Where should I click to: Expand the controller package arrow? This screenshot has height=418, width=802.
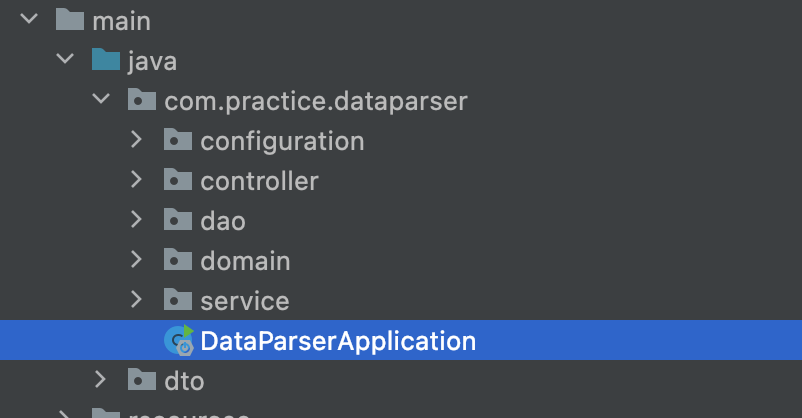pyautogui.click(x=136, y=179)
